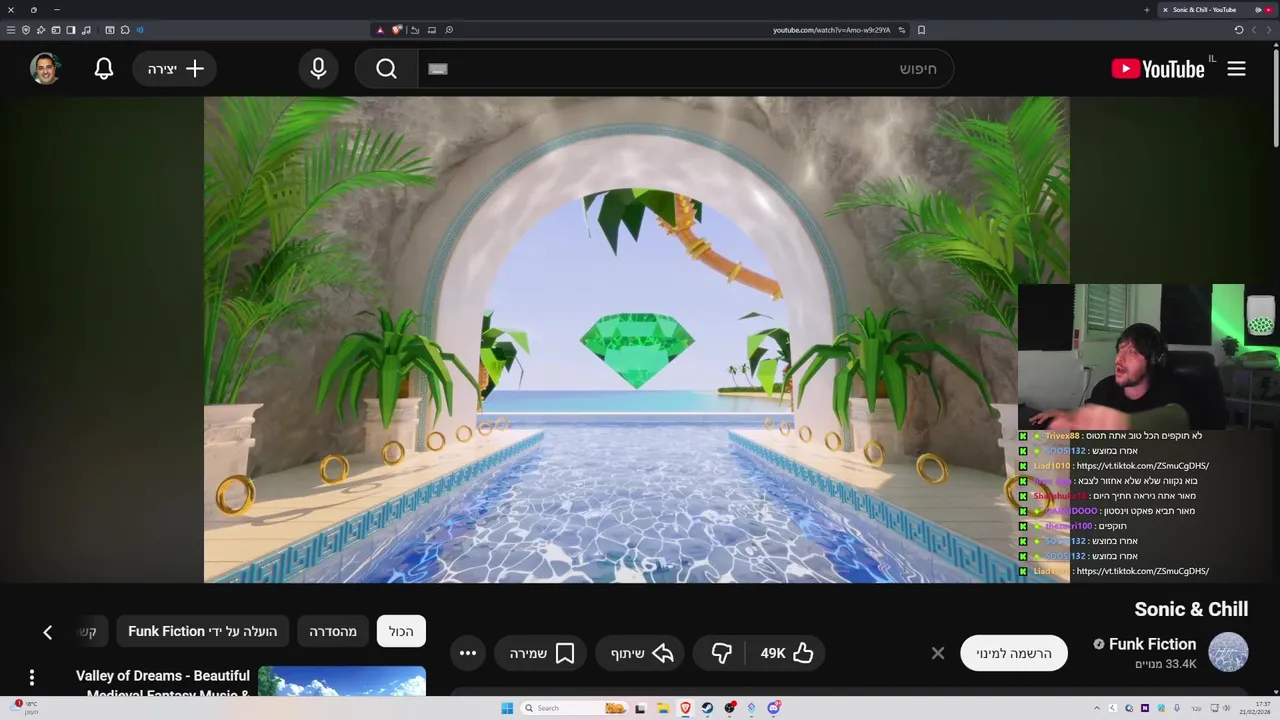Open the on-screen keyboard icon in search
Viewport: 1280px width, 720px height.
click(438, 69)
